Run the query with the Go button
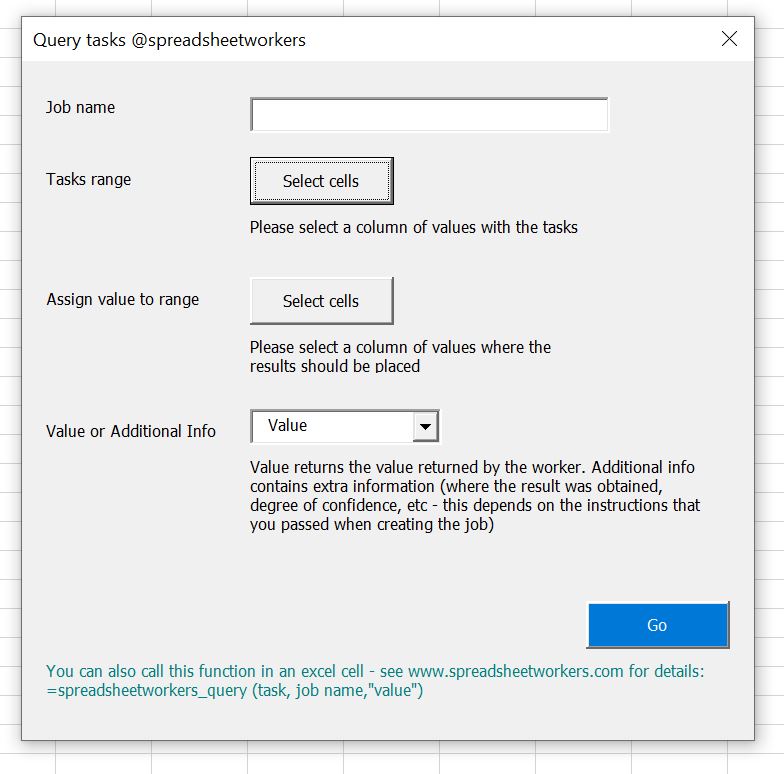The width and height of the screenshot is (784, 774). tap(657, 625)
